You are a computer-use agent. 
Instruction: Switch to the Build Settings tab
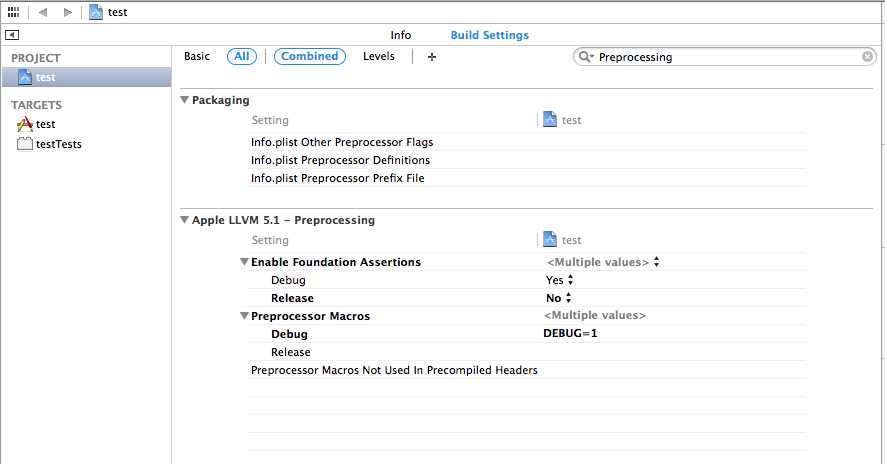[489, 35]
